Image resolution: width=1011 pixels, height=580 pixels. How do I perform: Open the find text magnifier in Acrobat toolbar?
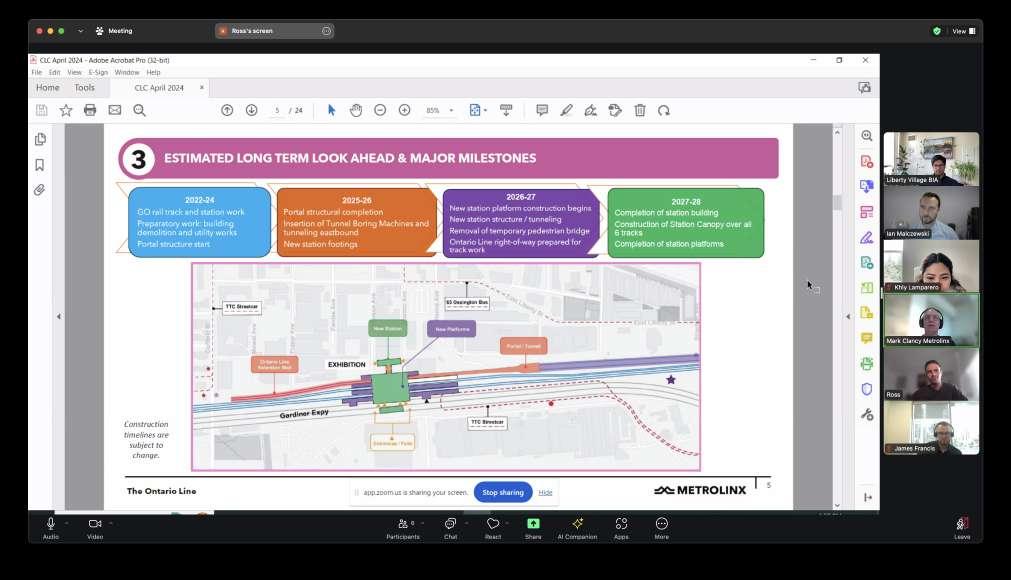click(x=139, y=110)
